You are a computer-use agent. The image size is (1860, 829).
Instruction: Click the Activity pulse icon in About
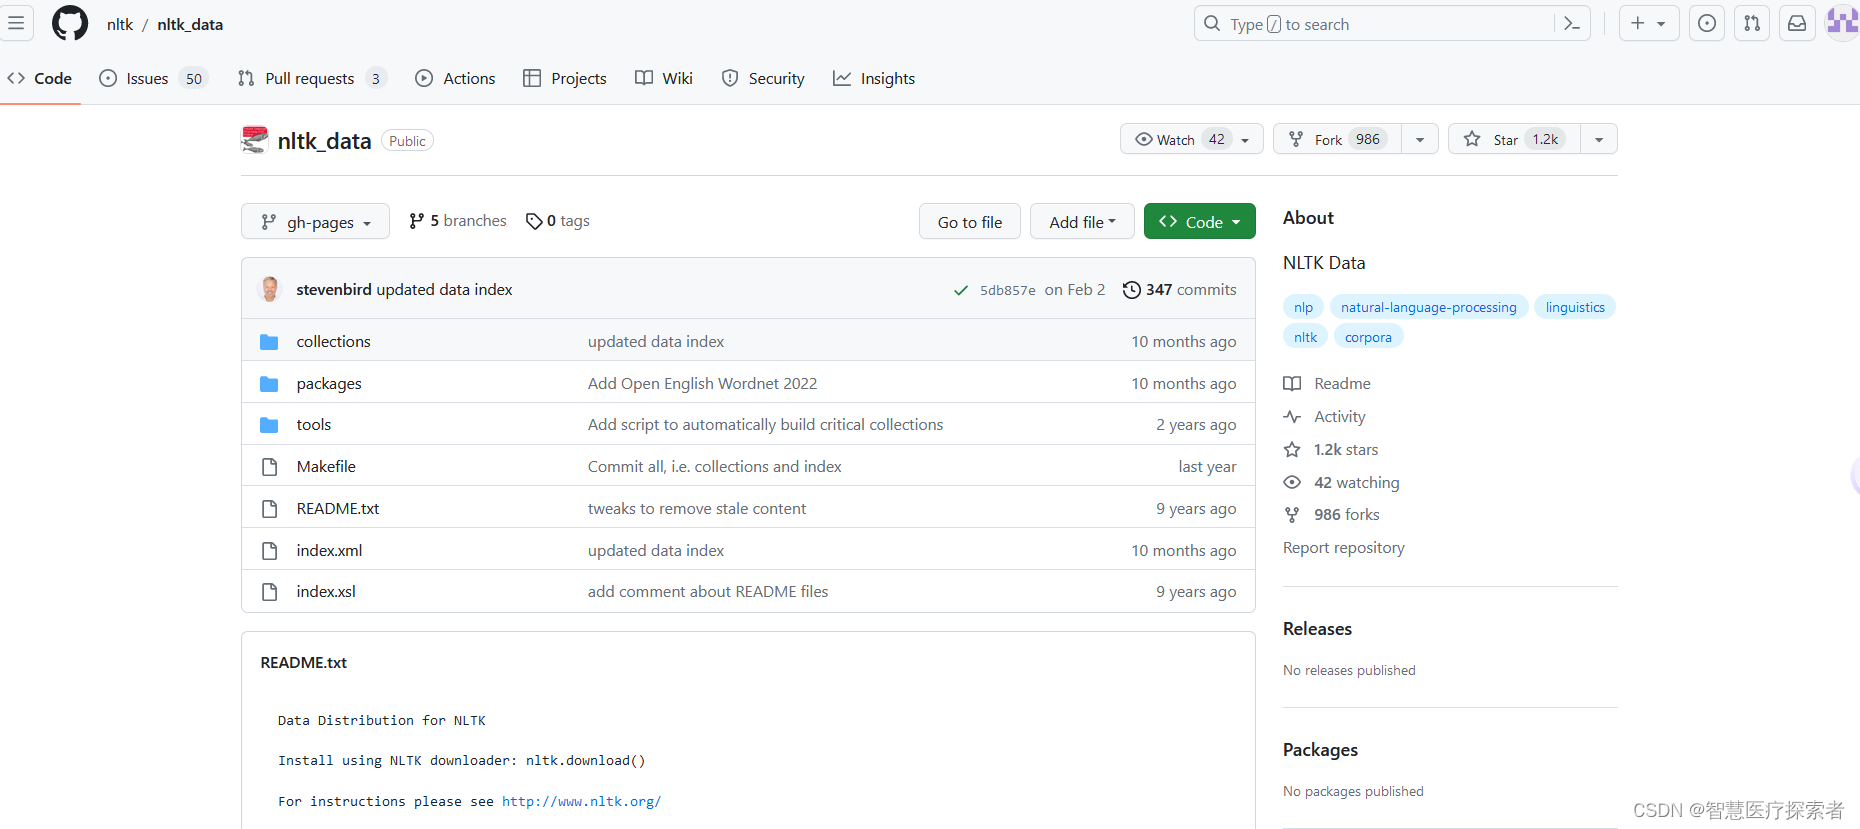pos(1292,417)
